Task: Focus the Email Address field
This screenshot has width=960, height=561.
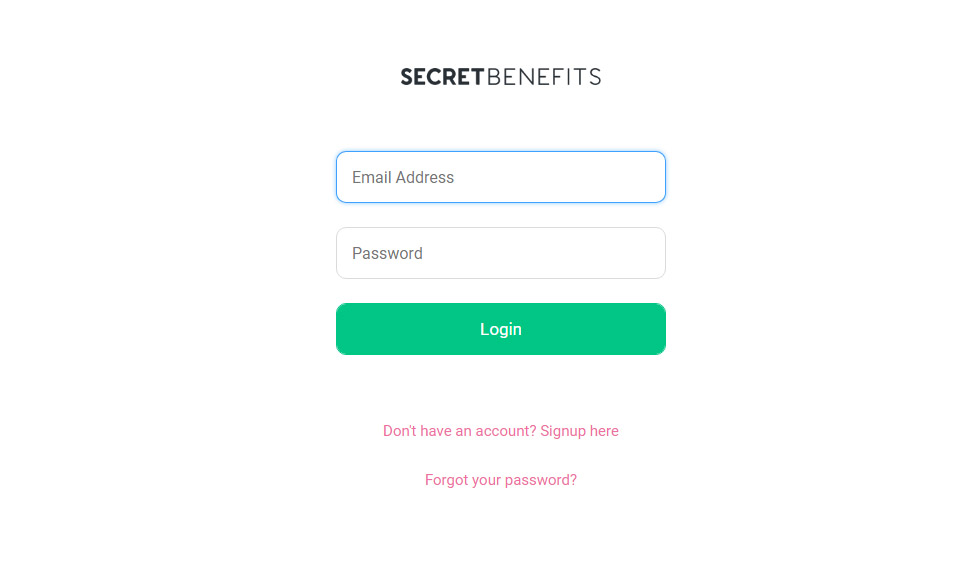Action: click(500, 177)
